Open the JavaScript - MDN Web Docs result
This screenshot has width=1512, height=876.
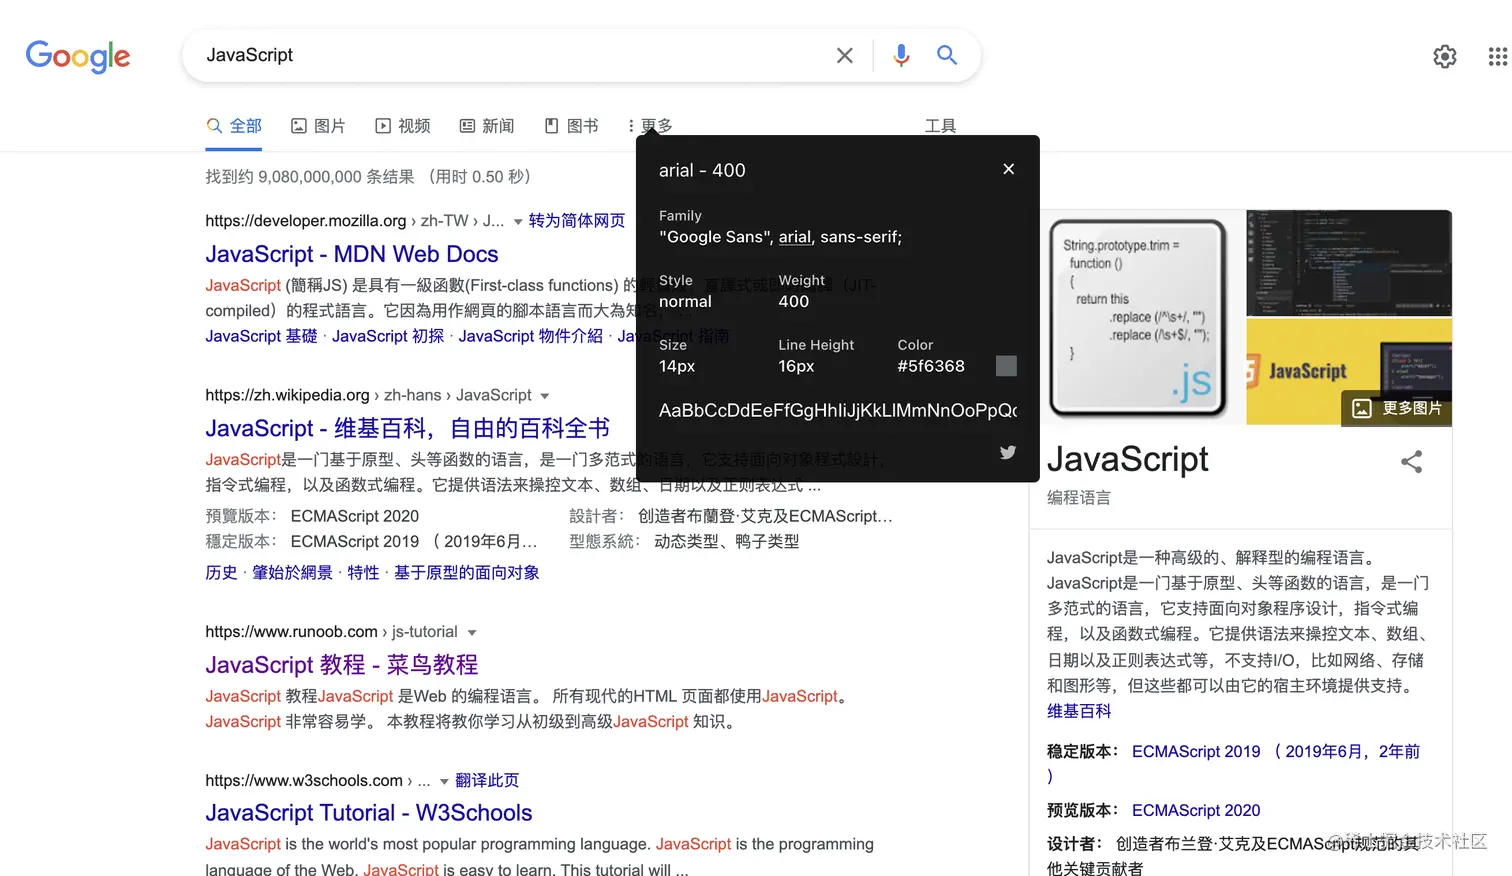pyautogui.click(x=352, y=254)
